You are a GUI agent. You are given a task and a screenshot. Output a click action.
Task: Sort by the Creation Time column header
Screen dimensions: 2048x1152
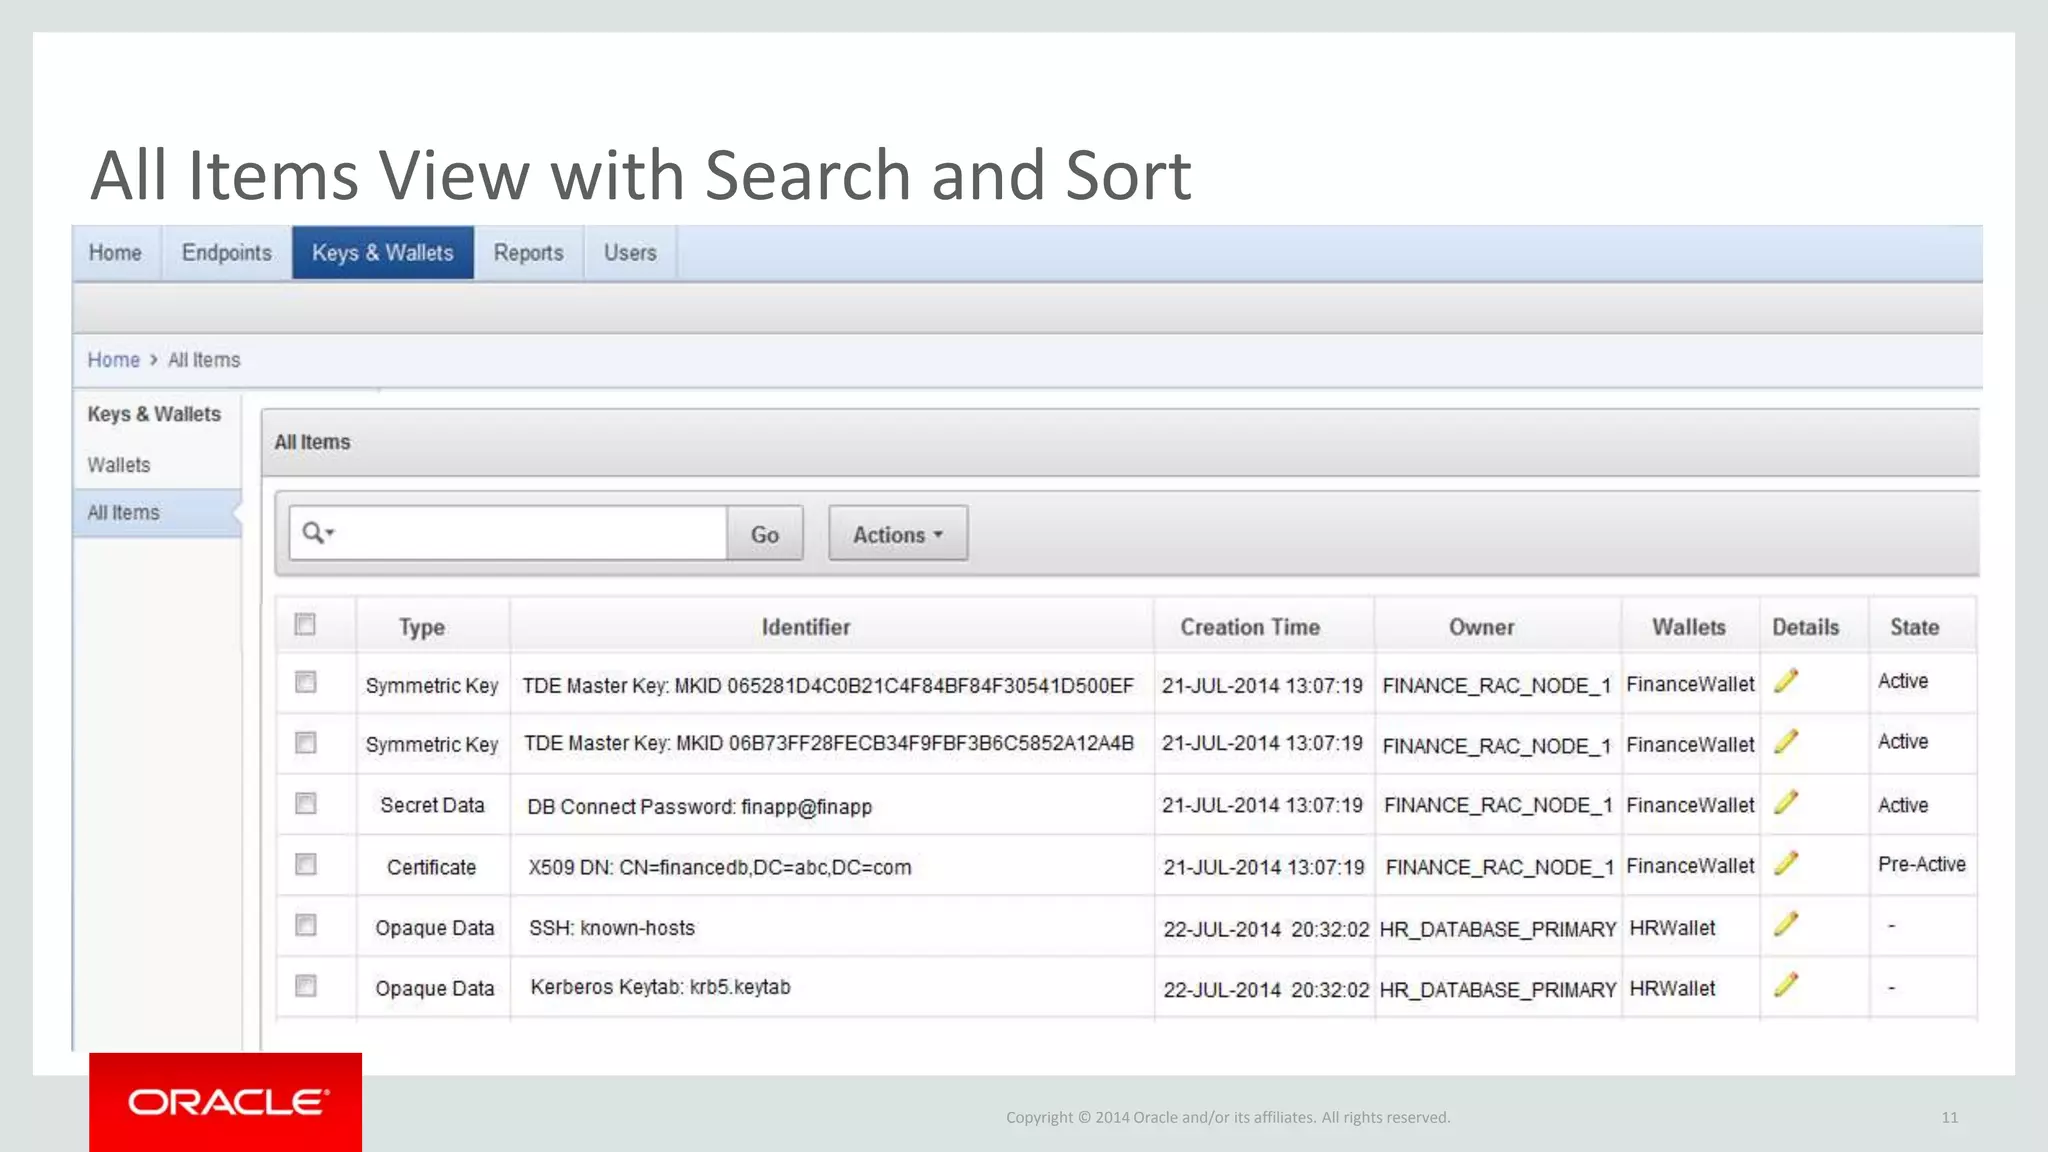1250,627
